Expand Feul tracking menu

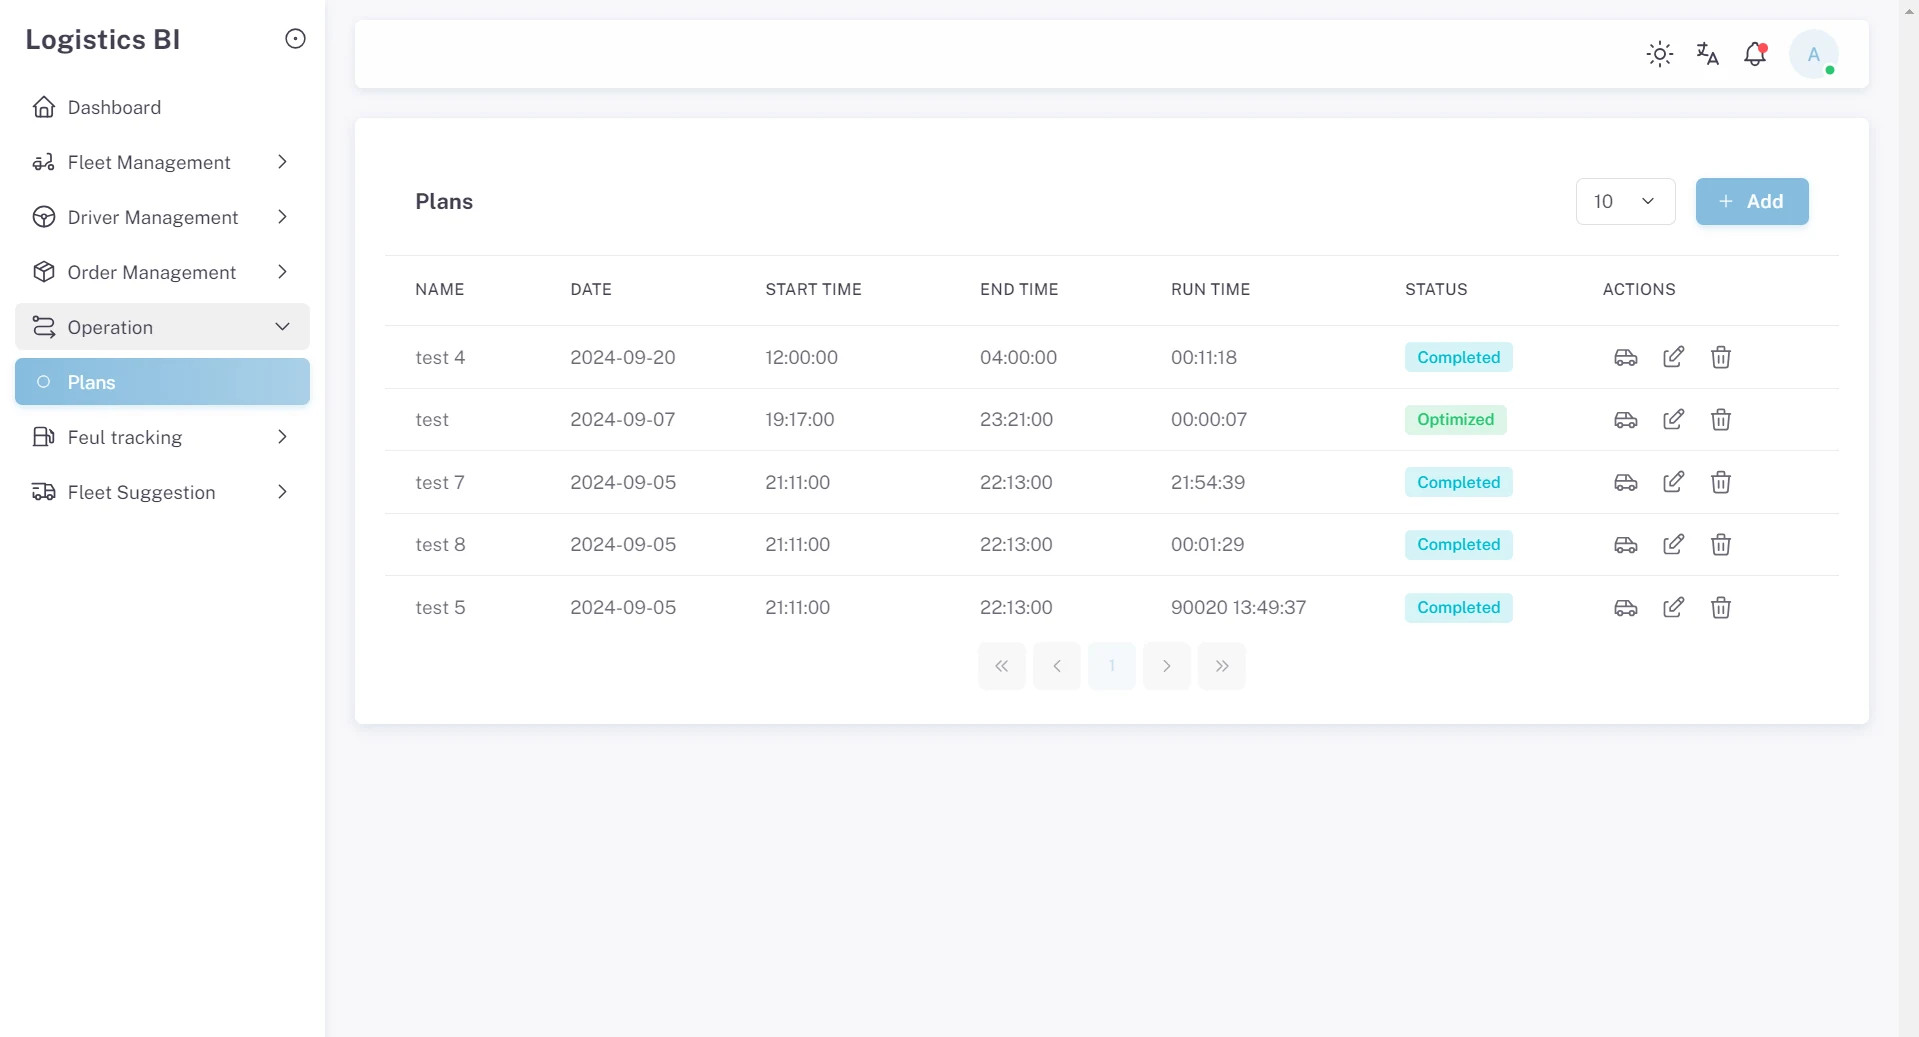click(162, 437)
